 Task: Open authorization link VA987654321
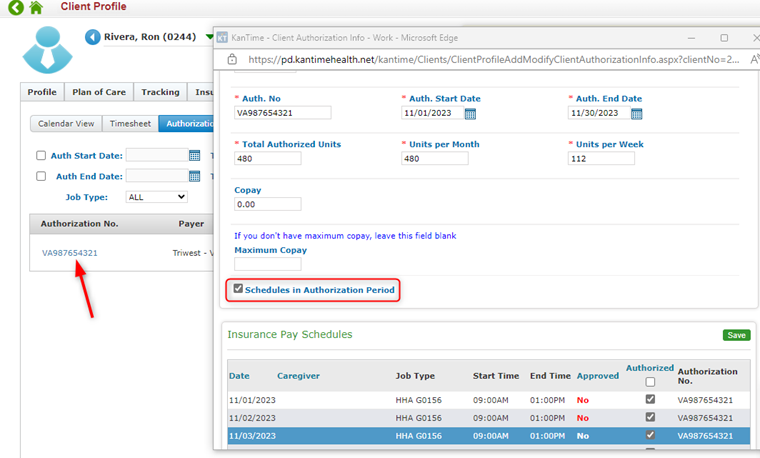tap(70, 253)
